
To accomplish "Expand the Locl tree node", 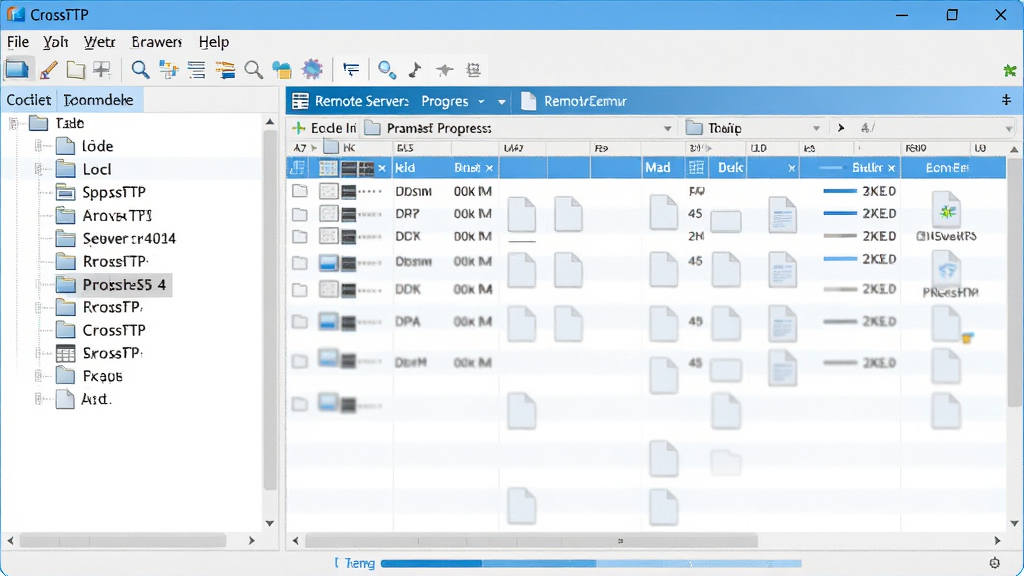I will 39,169.
